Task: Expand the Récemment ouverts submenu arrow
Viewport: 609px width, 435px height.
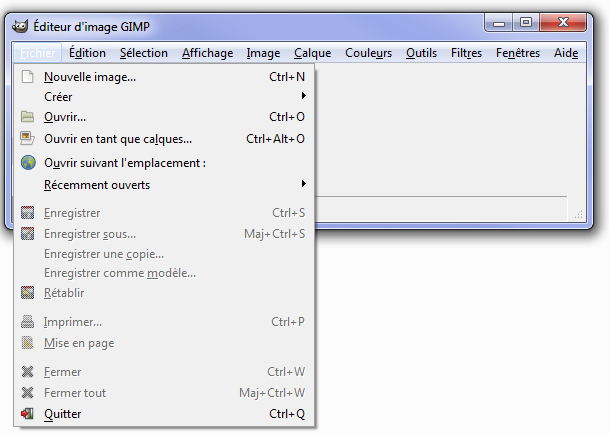Action: tap(304, 183)
